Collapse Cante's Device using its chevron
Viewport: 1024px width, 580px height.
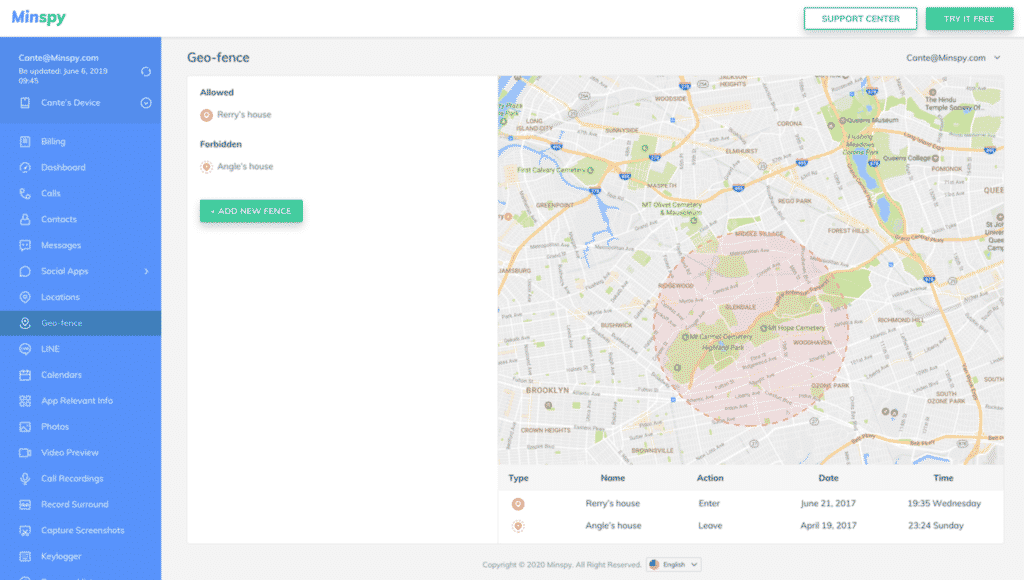click(146, 103)
